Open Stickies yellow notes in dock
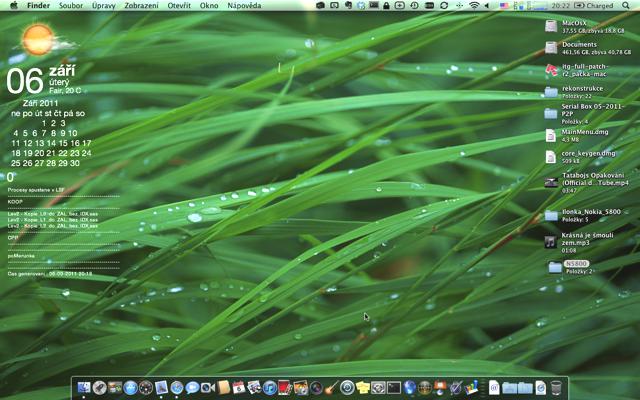 point(362,387)
